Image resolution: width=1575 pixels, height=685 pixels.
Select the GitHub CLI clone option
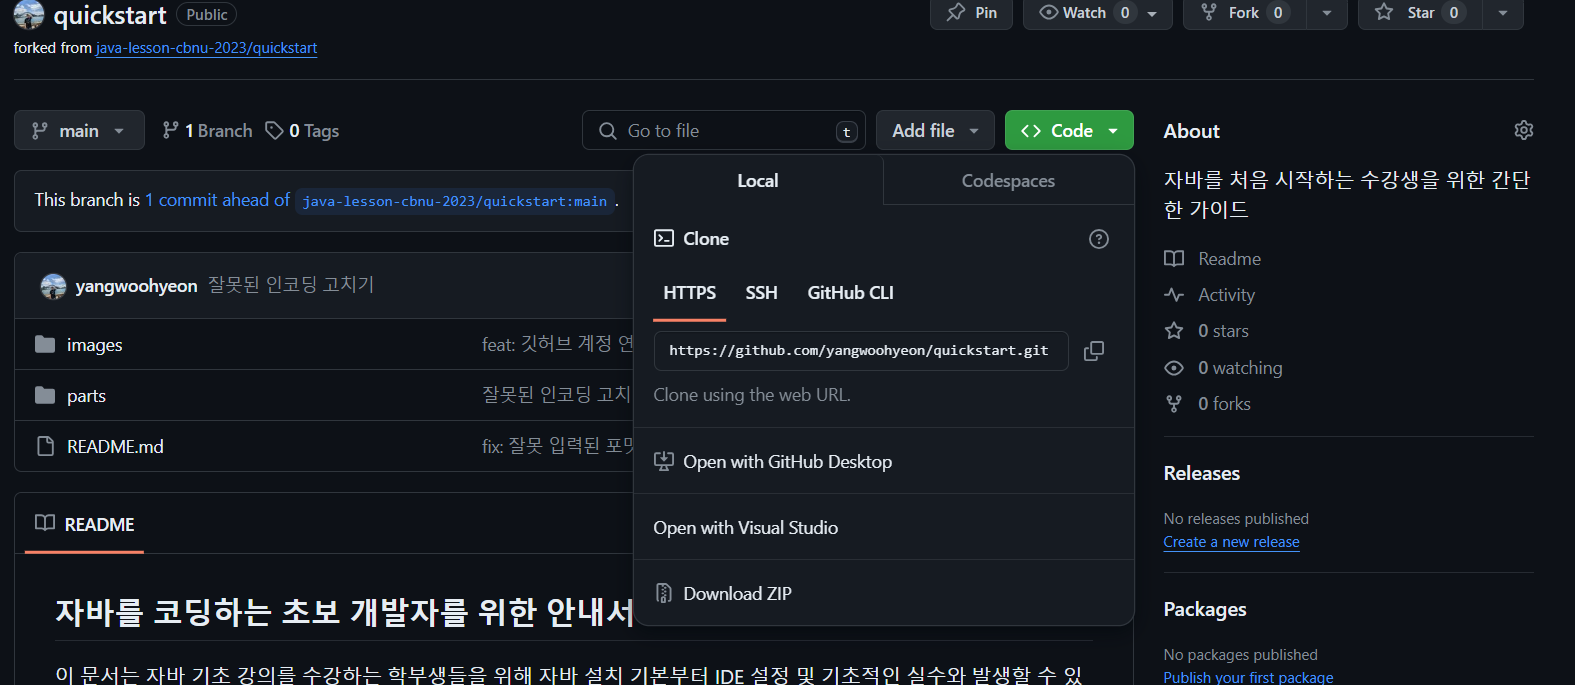850,293
